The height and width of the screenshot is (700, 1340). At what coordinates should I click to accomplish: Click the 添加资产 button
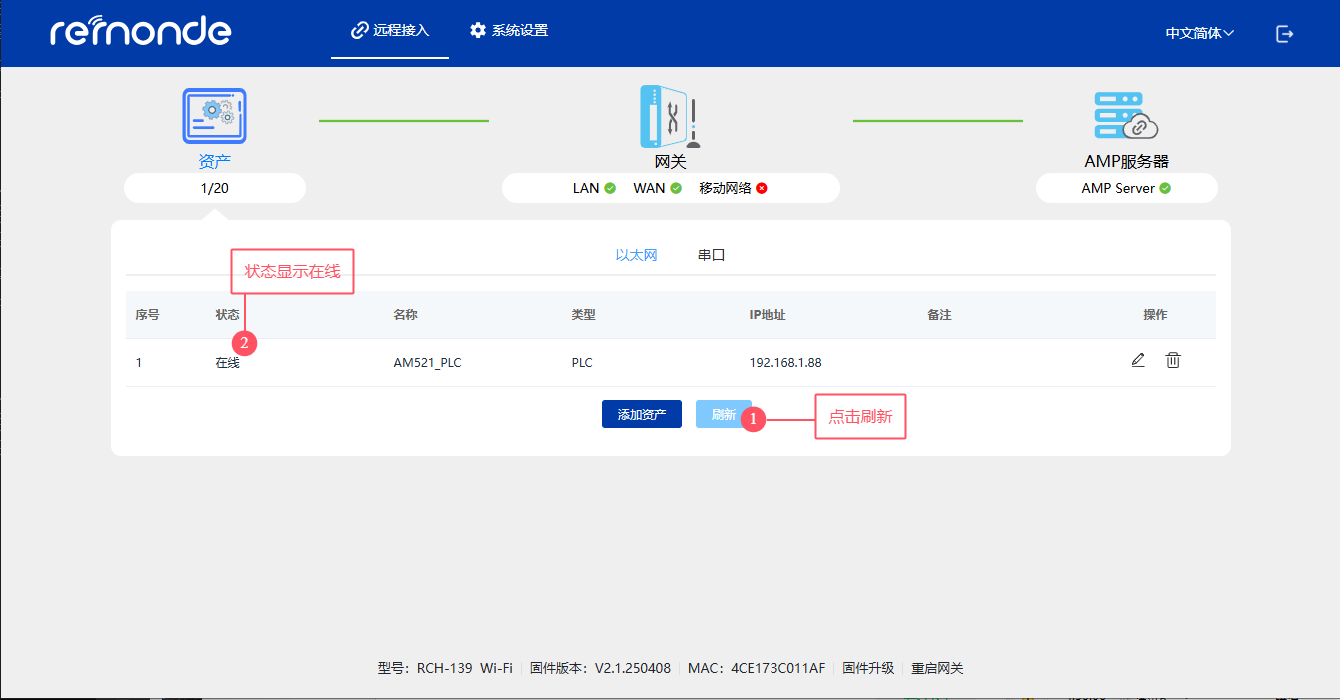pos(642,414)
